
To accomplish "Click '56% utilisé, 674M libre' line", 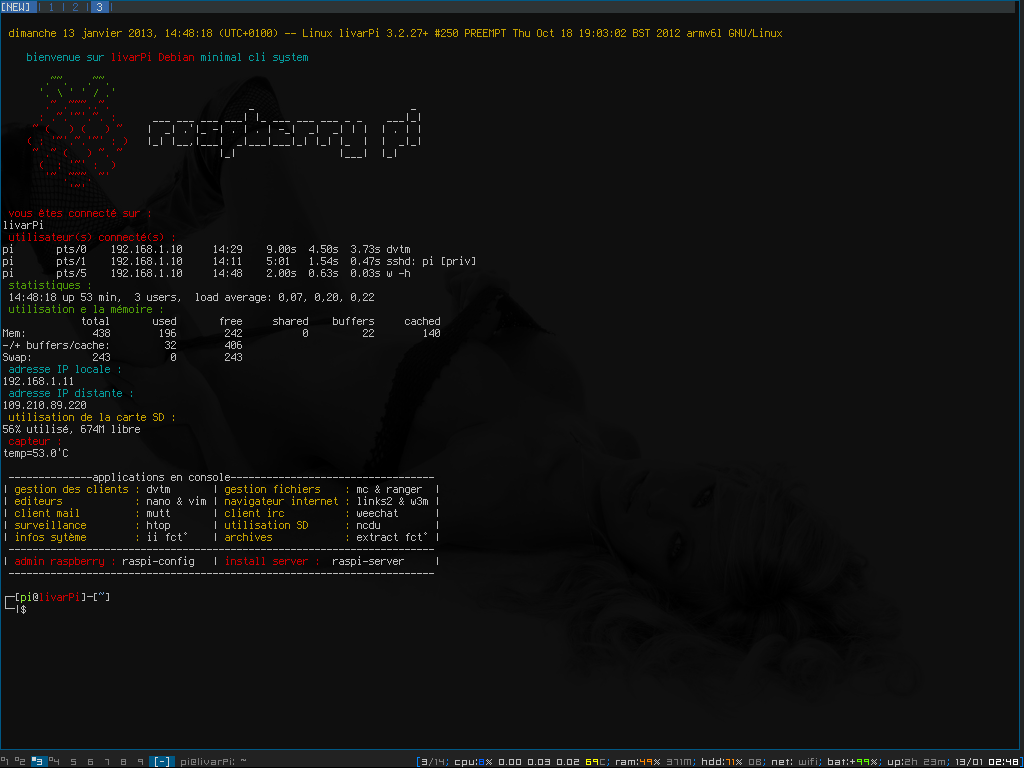I will coord(71,429).
